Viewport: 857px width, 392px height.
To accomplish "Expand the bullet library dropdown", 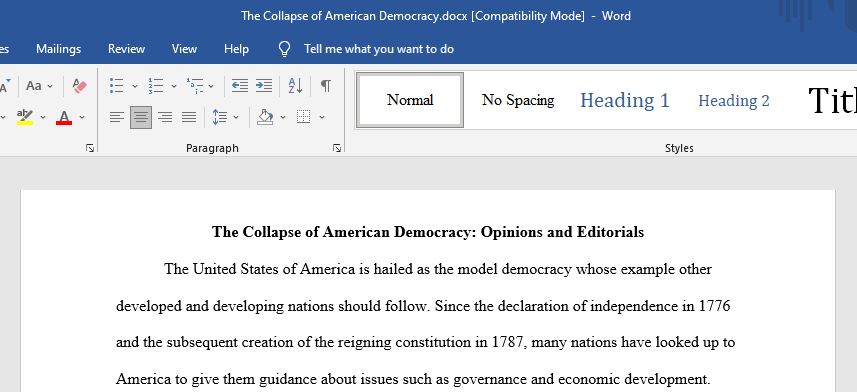I will pyautogui.click(x=134, y=86).
